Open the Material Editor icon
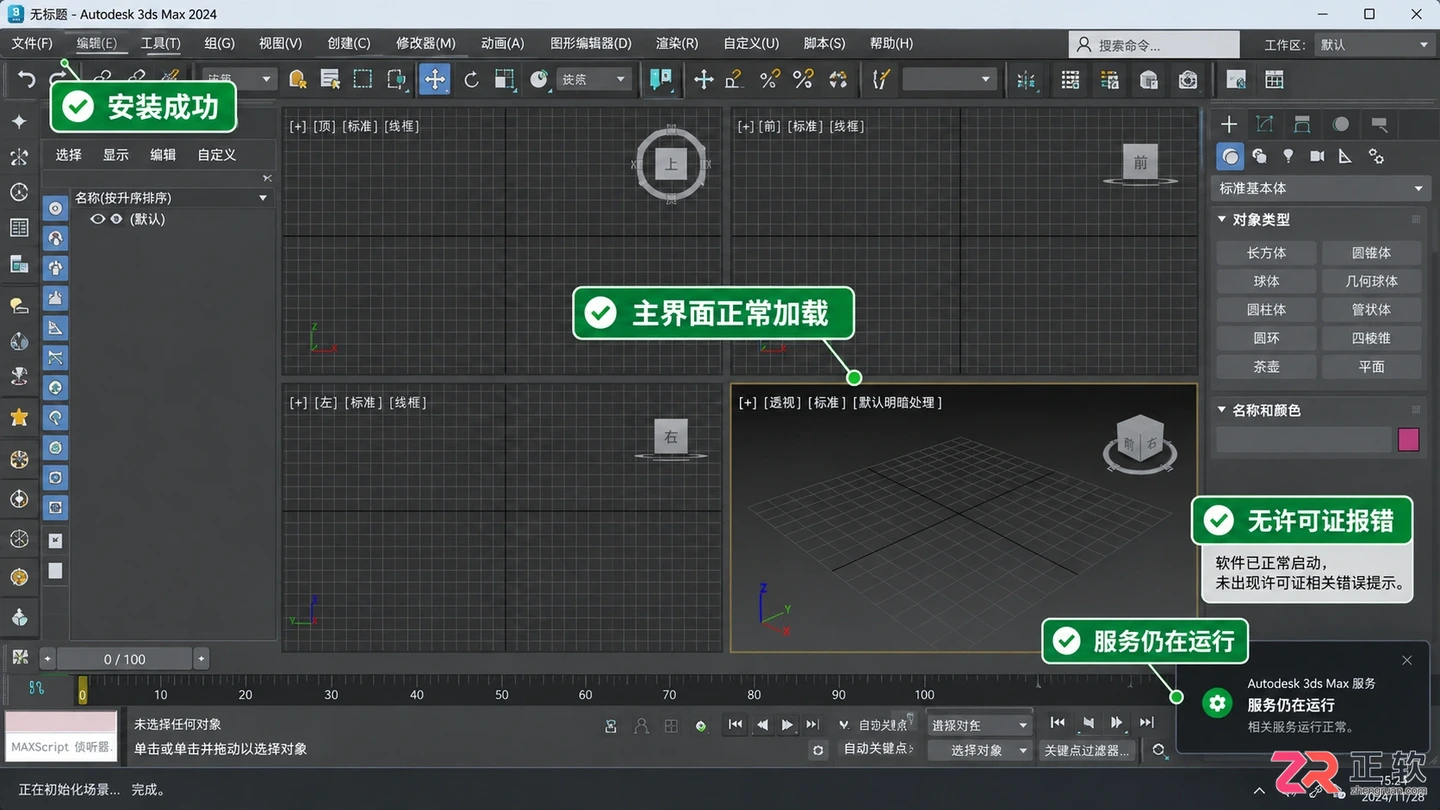The height and width of the screenshot is (810, 1440). click(1149, 79)
